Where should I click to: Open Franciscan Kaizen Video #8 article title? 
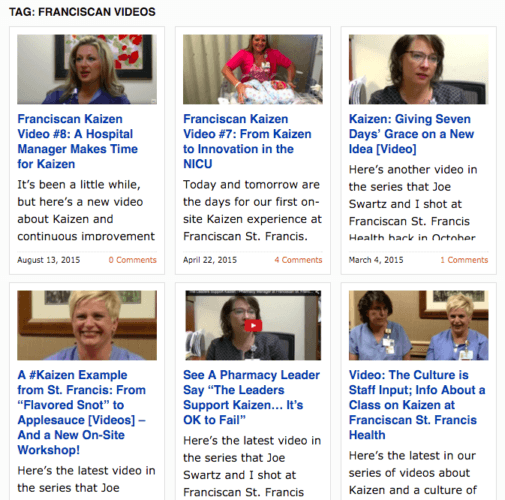tap(77, 141)
